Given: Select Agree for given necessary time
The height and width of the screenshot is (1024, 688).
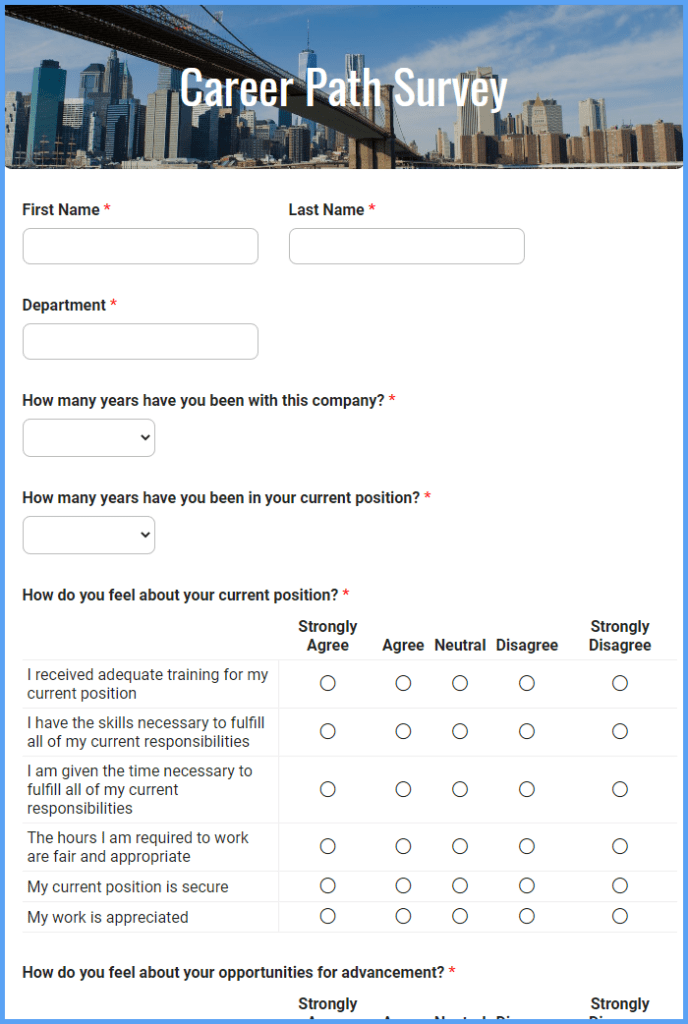Looking at the screenshot, I should [x=403, y=789].
